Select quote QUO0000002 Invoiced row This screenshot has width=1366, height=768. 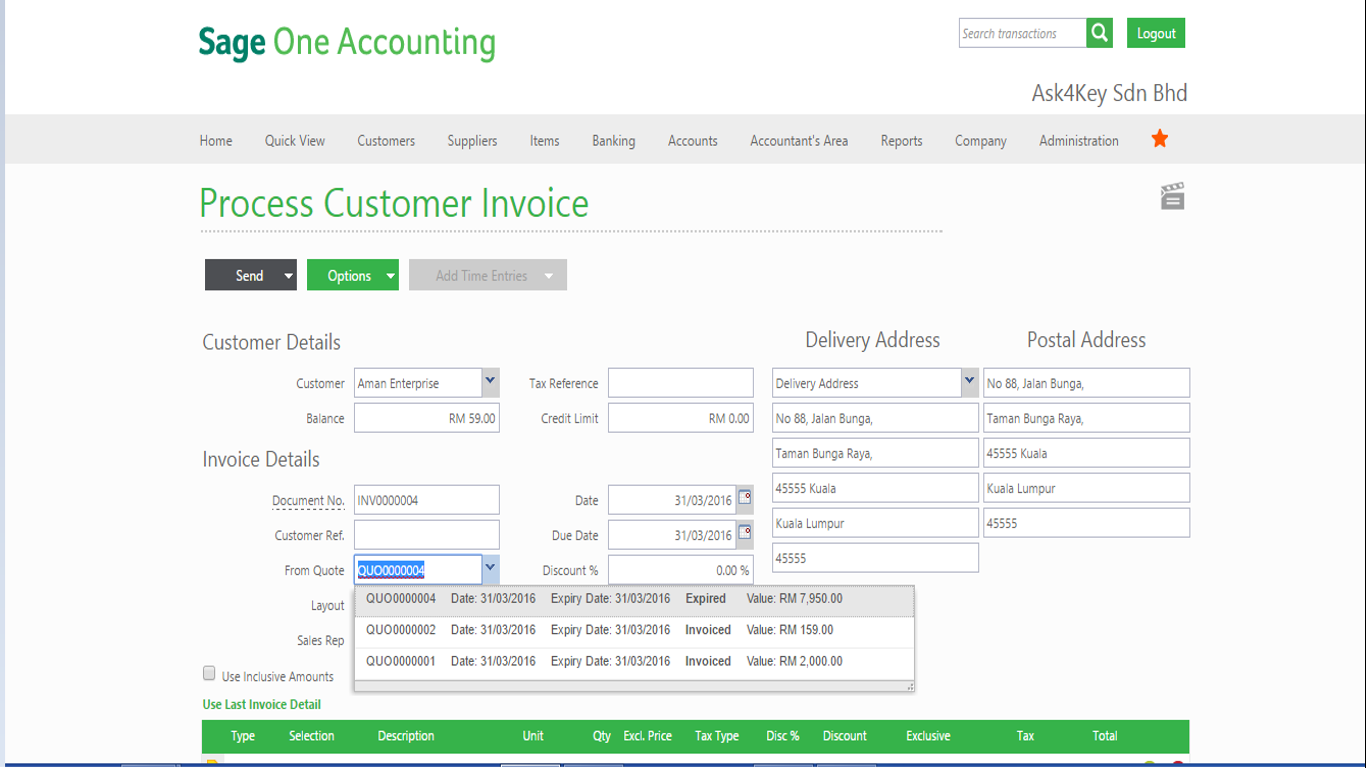tap(634, 631)
